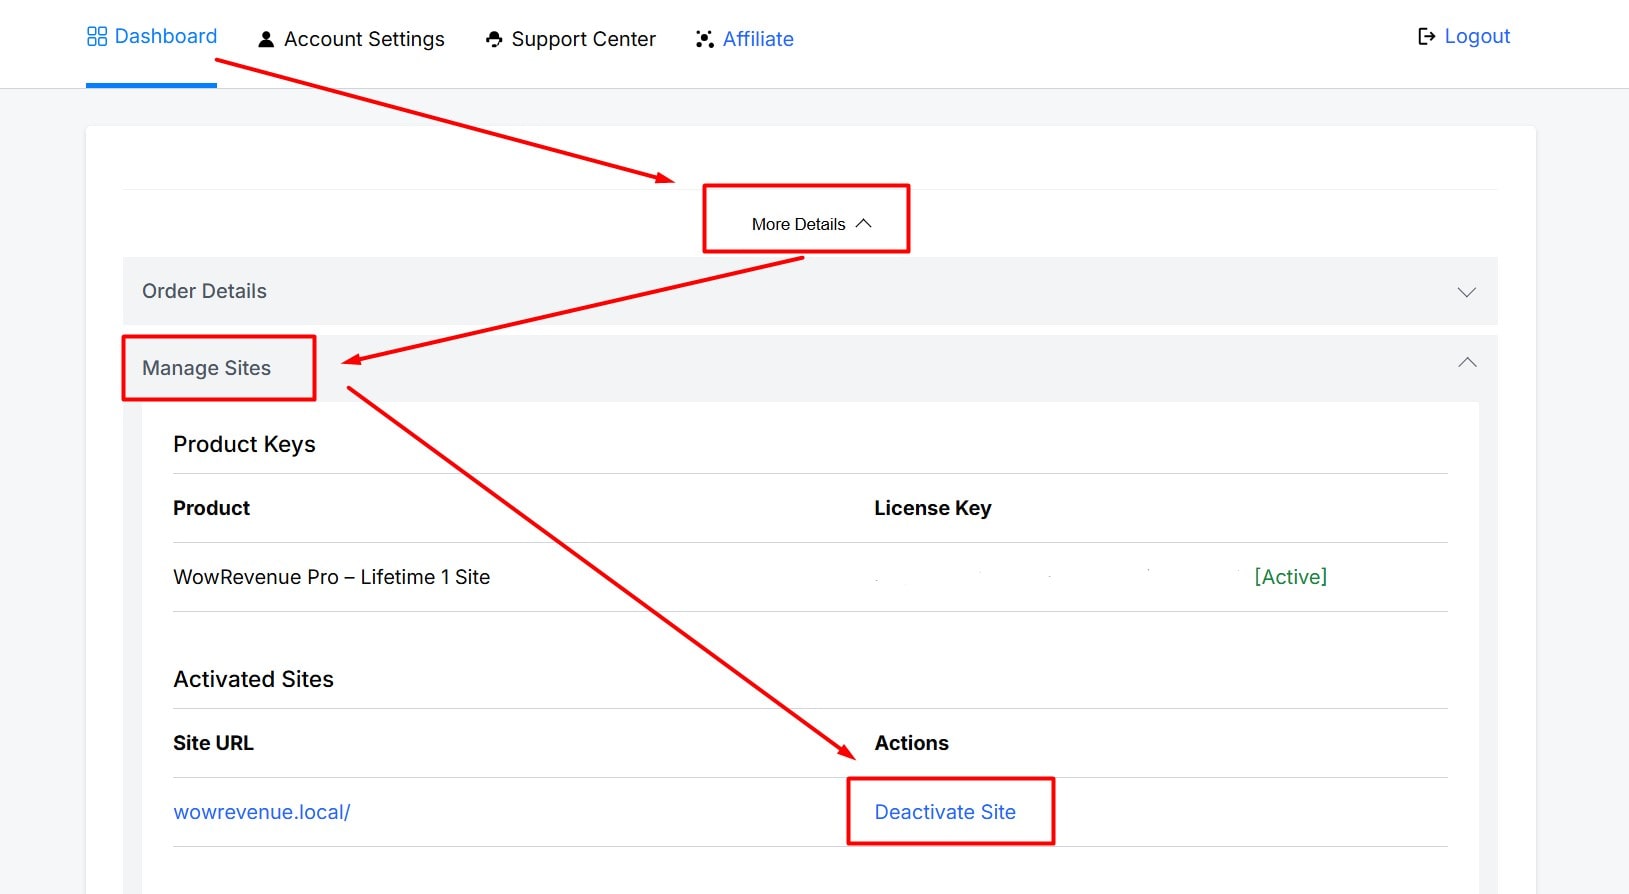The image size is (1629, 894).
Task: Log out via the Logout link
Action: tap(1464, 37)
